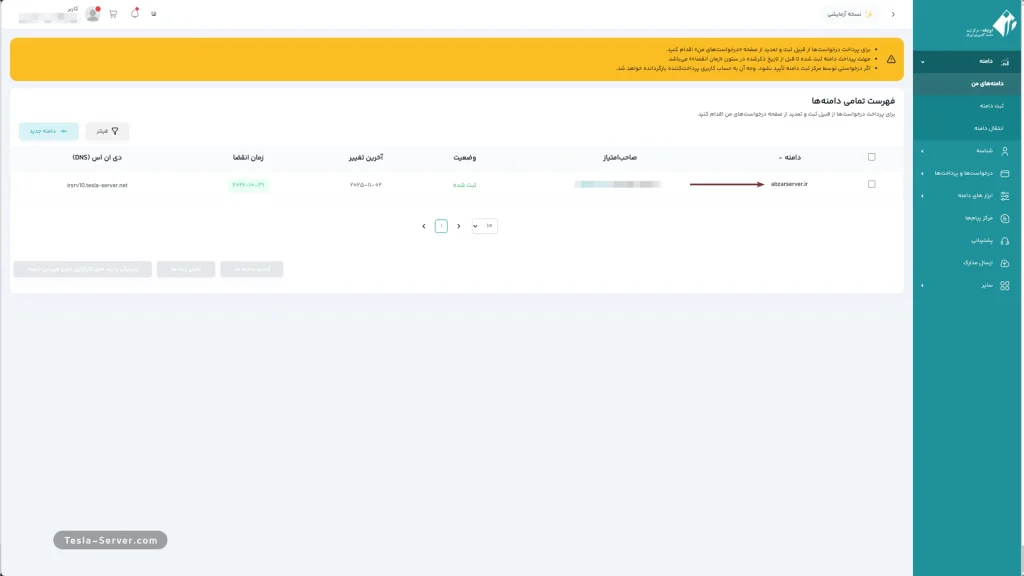Click the پشتیبانی headset support icon

coord(1005,240)
